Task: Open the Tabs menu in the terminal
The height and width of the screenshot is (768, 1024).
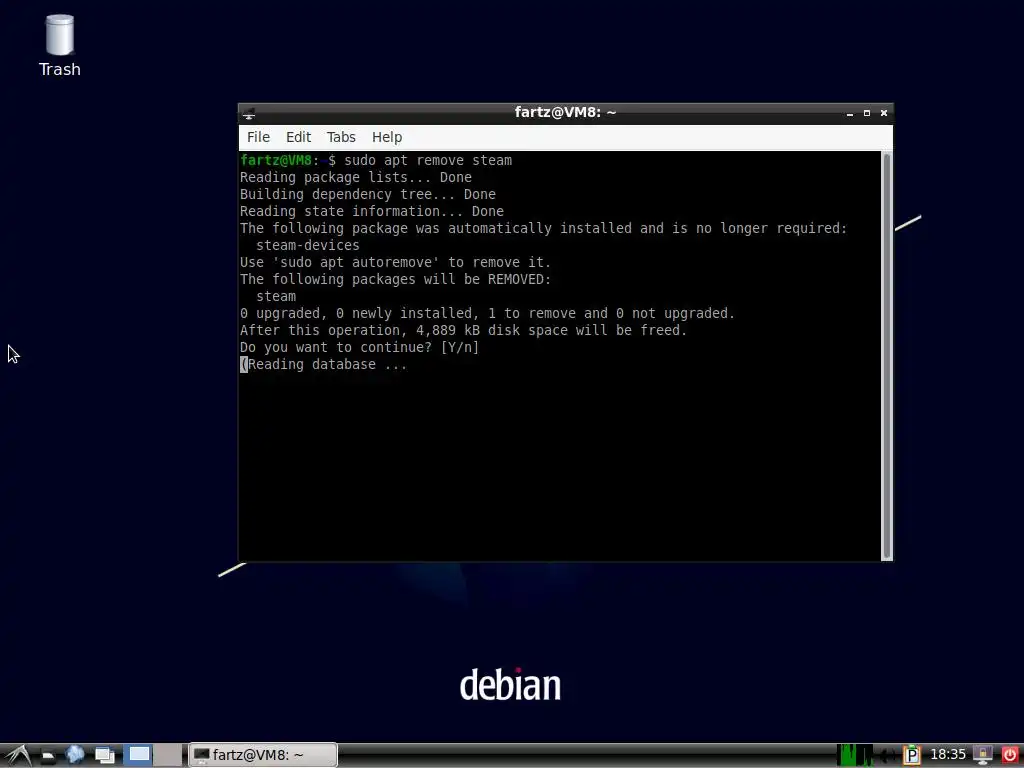Action: [341, 137]
